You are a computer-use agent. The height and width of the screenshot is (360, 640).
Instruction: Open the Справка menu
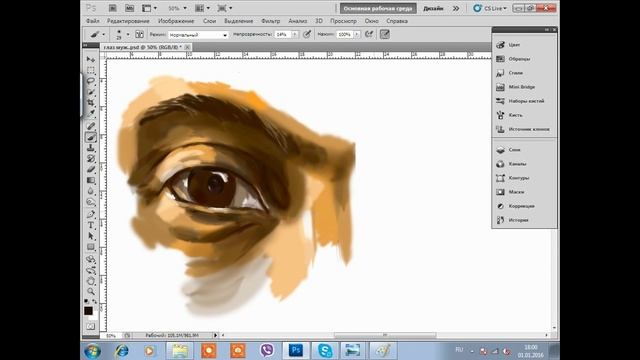[x=397, y=21]
